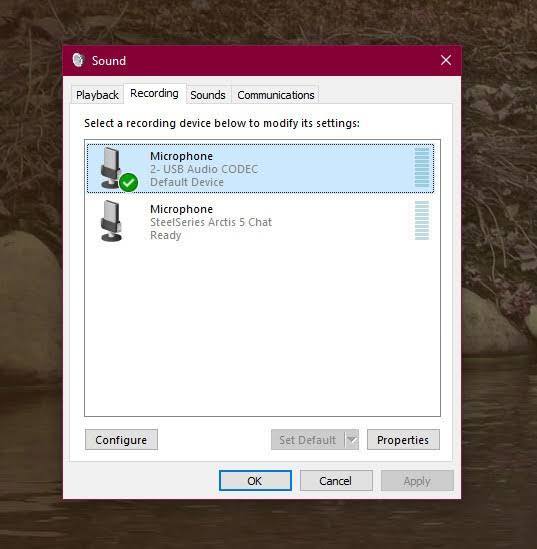The height and width of the screenshot is (549, 537).
Task: Go to the Communications tab
Action: coord(276,95)
